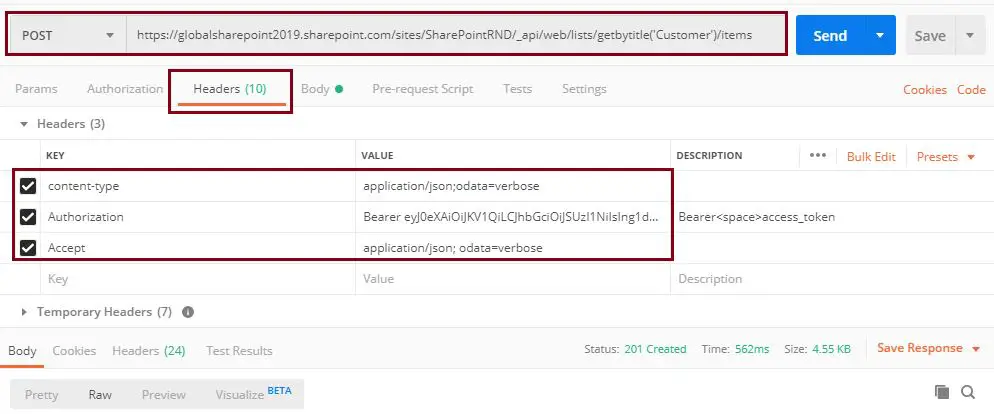Viewport: 994px width, 414px height.
Task: Open the Test Results tab
Action: (x=239, y=351)
